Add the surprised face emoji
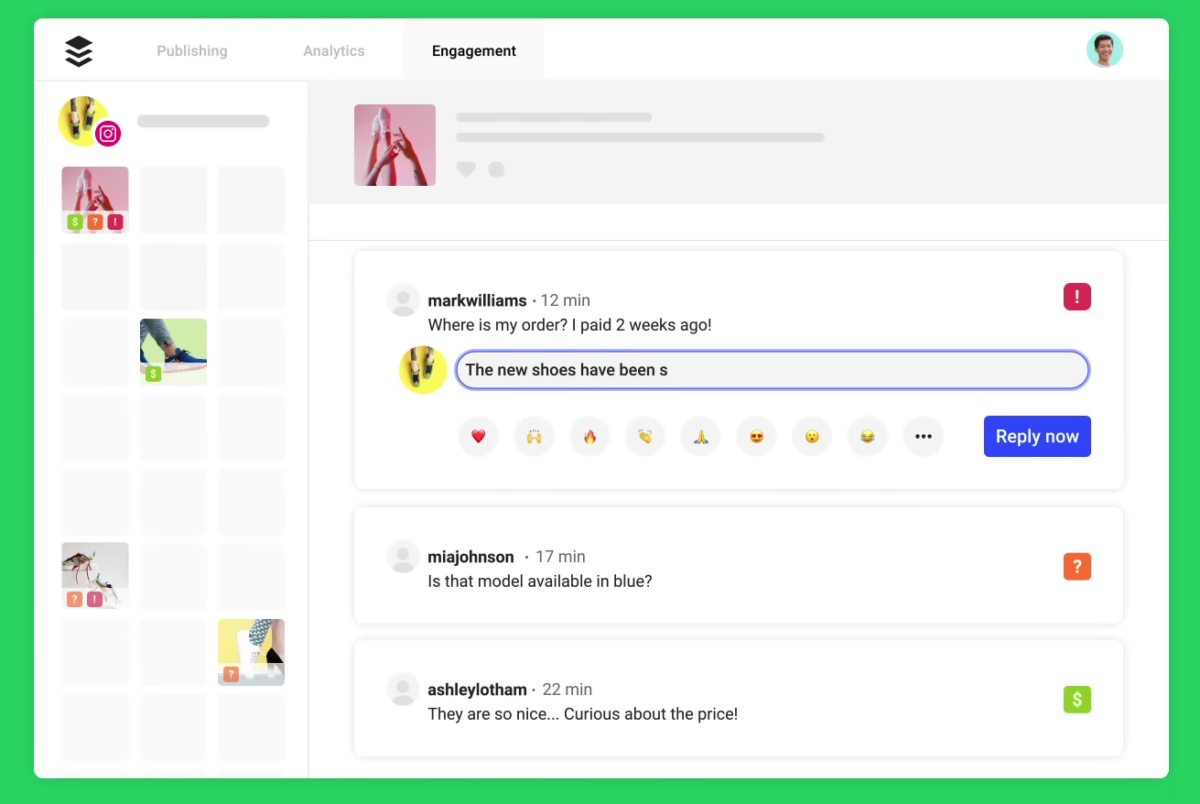 tap(812, 437)
